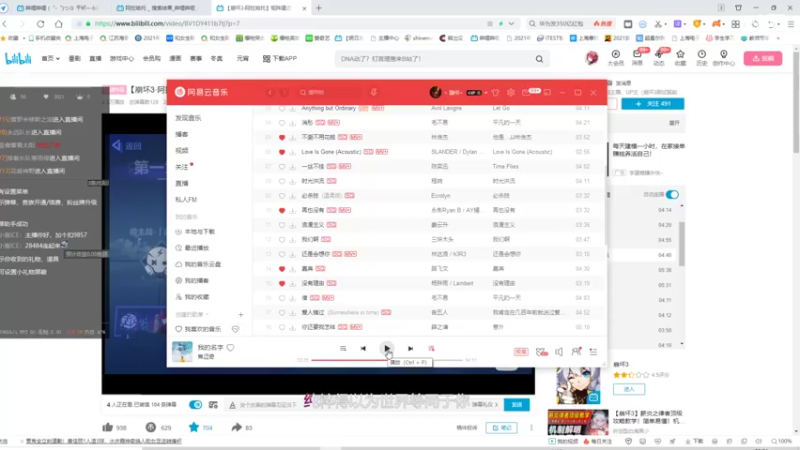Click the bilibili 投稿 upload button
Image resolution: width=800 pixels, height=450 pixels.
tap(763, 59)
